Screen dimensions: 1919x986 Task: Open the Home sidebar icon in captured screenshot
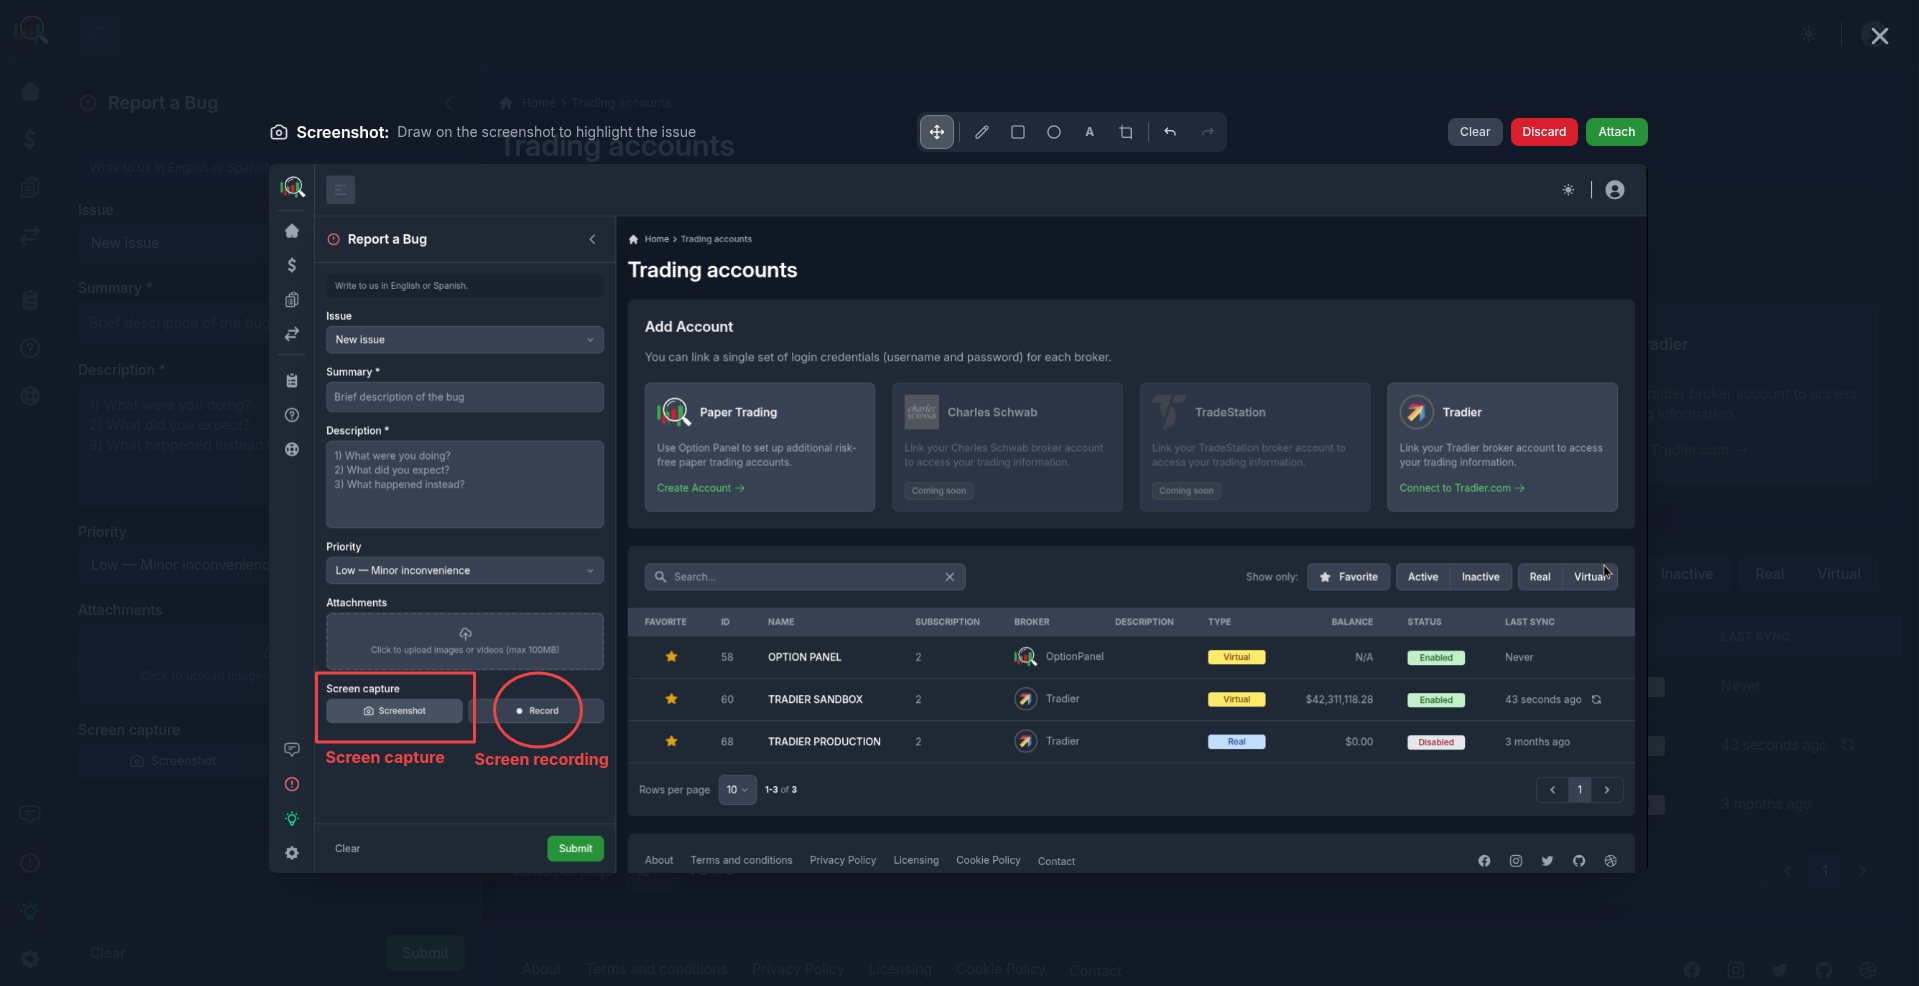(x=292, y=231)
